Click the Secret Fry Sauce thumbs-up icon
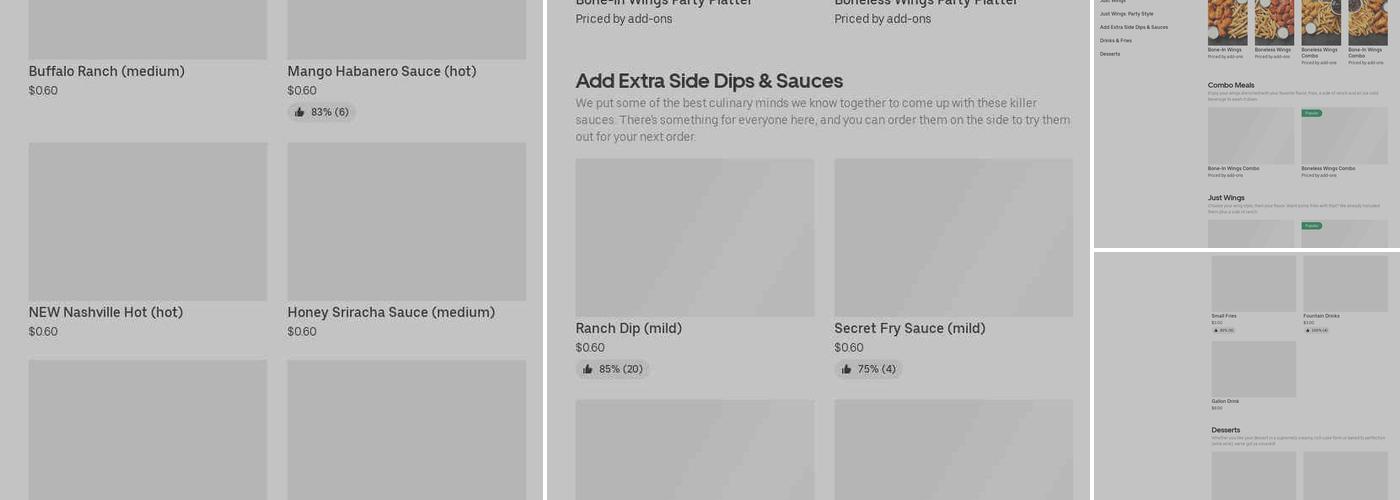Viewport: 1400px width, 500px height. point(847,369)
